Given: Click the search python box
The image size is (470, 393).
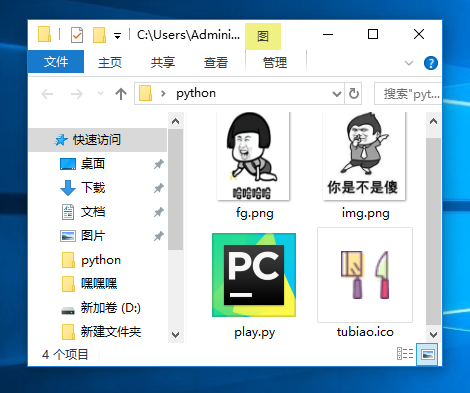Looking at the screenshot, I should (x=408, y=94).
